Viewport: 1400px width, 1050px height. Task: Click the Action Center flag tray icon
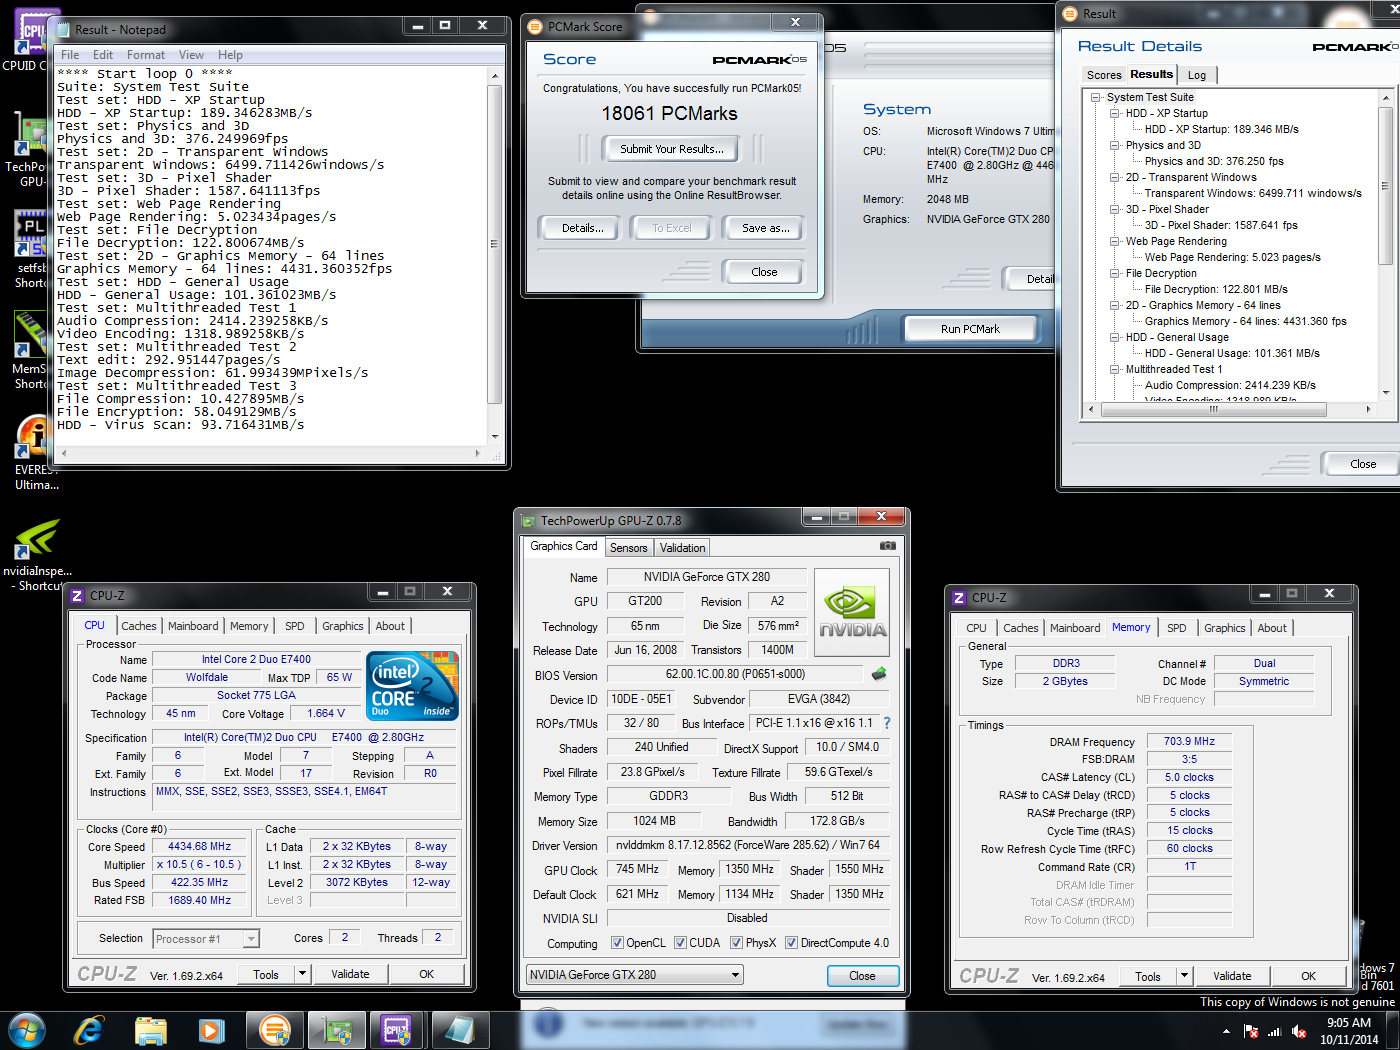1250,1031
